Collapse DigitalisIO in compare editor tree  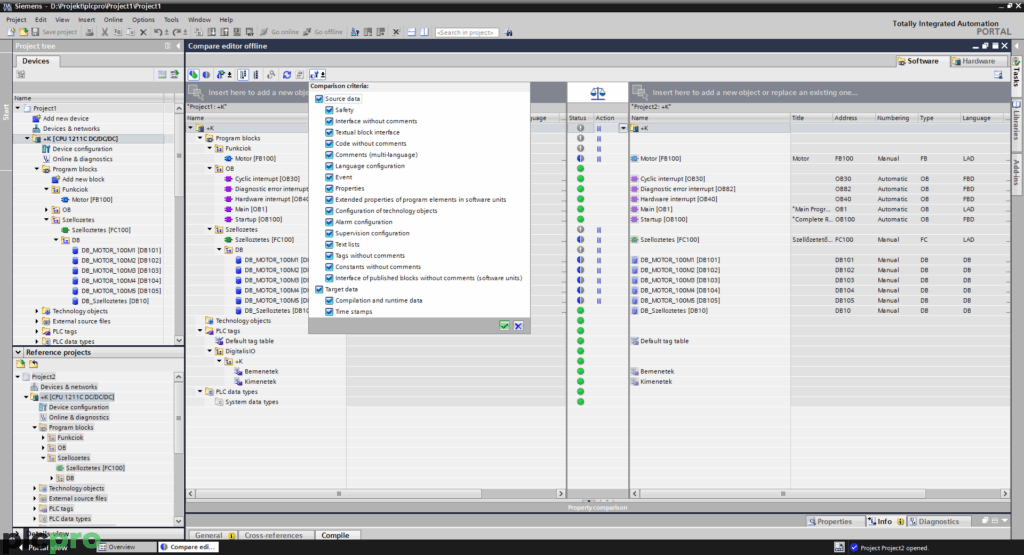pos(210,351)
